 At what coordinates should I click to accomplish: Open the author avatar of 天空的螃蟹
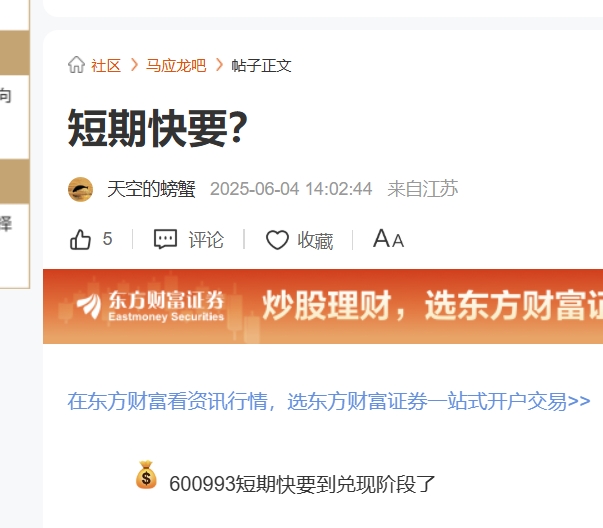pyautogui.click(x=80, y=189)
